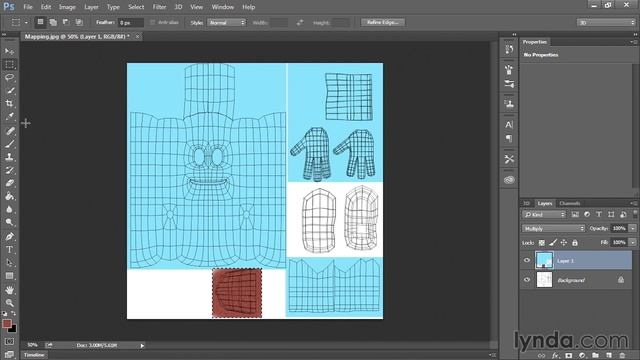Toggle smart object layer filter
The height and width of the screenshot is (360, 640).
point(623,214)
